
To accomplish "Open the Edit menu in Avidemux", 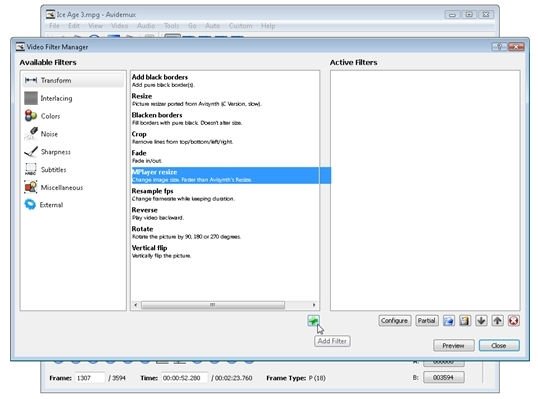I will [x=74, y=26].
